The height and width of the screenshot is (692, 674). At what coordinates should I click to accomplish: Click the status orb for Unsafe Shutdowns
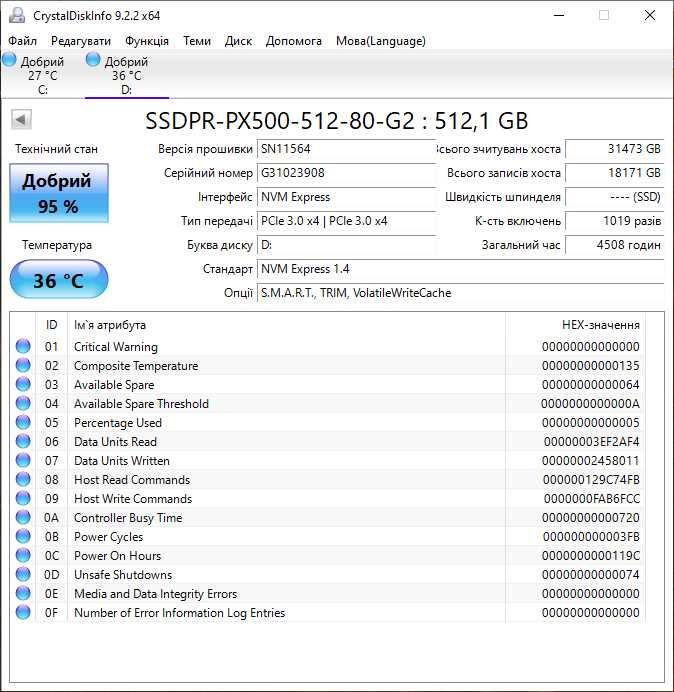tap(23, 574)
